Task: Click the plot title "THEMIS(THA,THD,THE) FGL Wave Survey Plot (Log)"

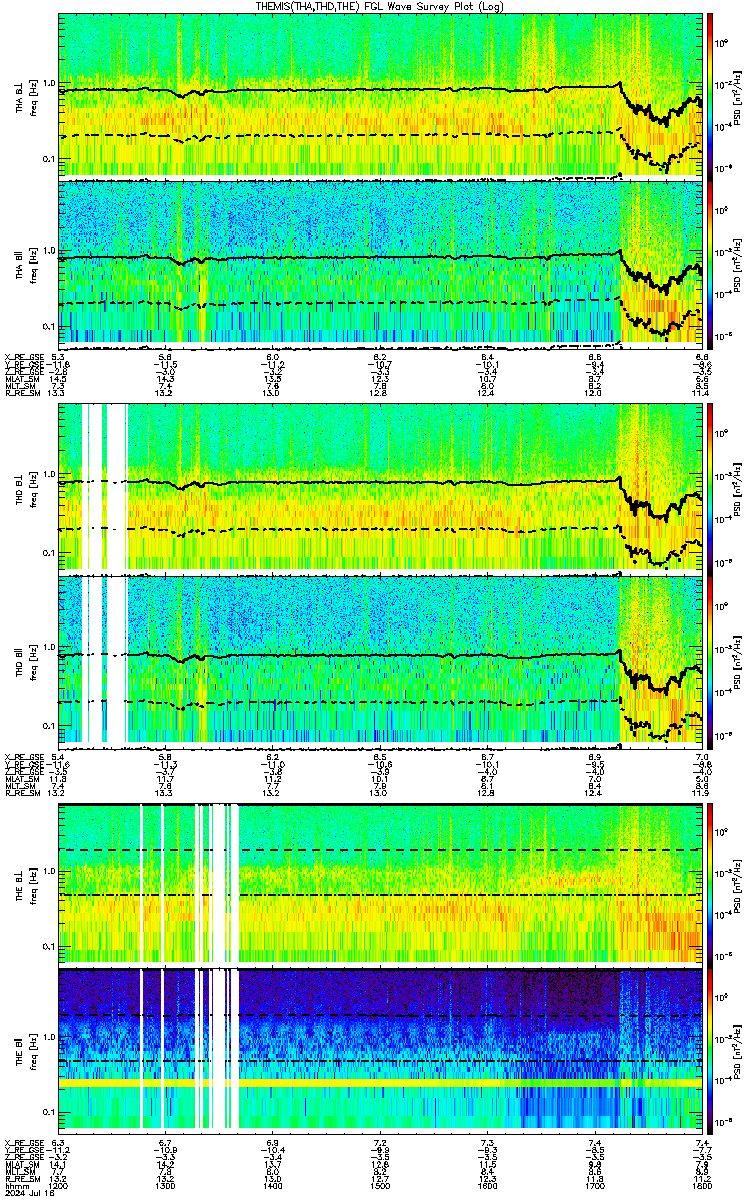Action: point(379,6)
